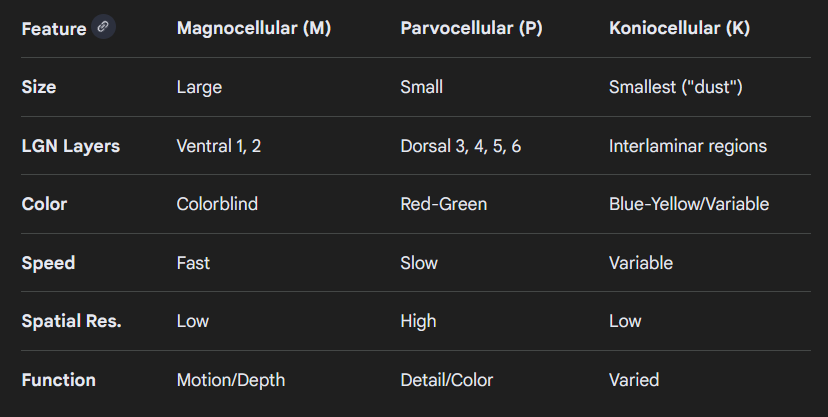Click the Colorblind cell
This screenshot has height=417, width=828.
[217, 204]
